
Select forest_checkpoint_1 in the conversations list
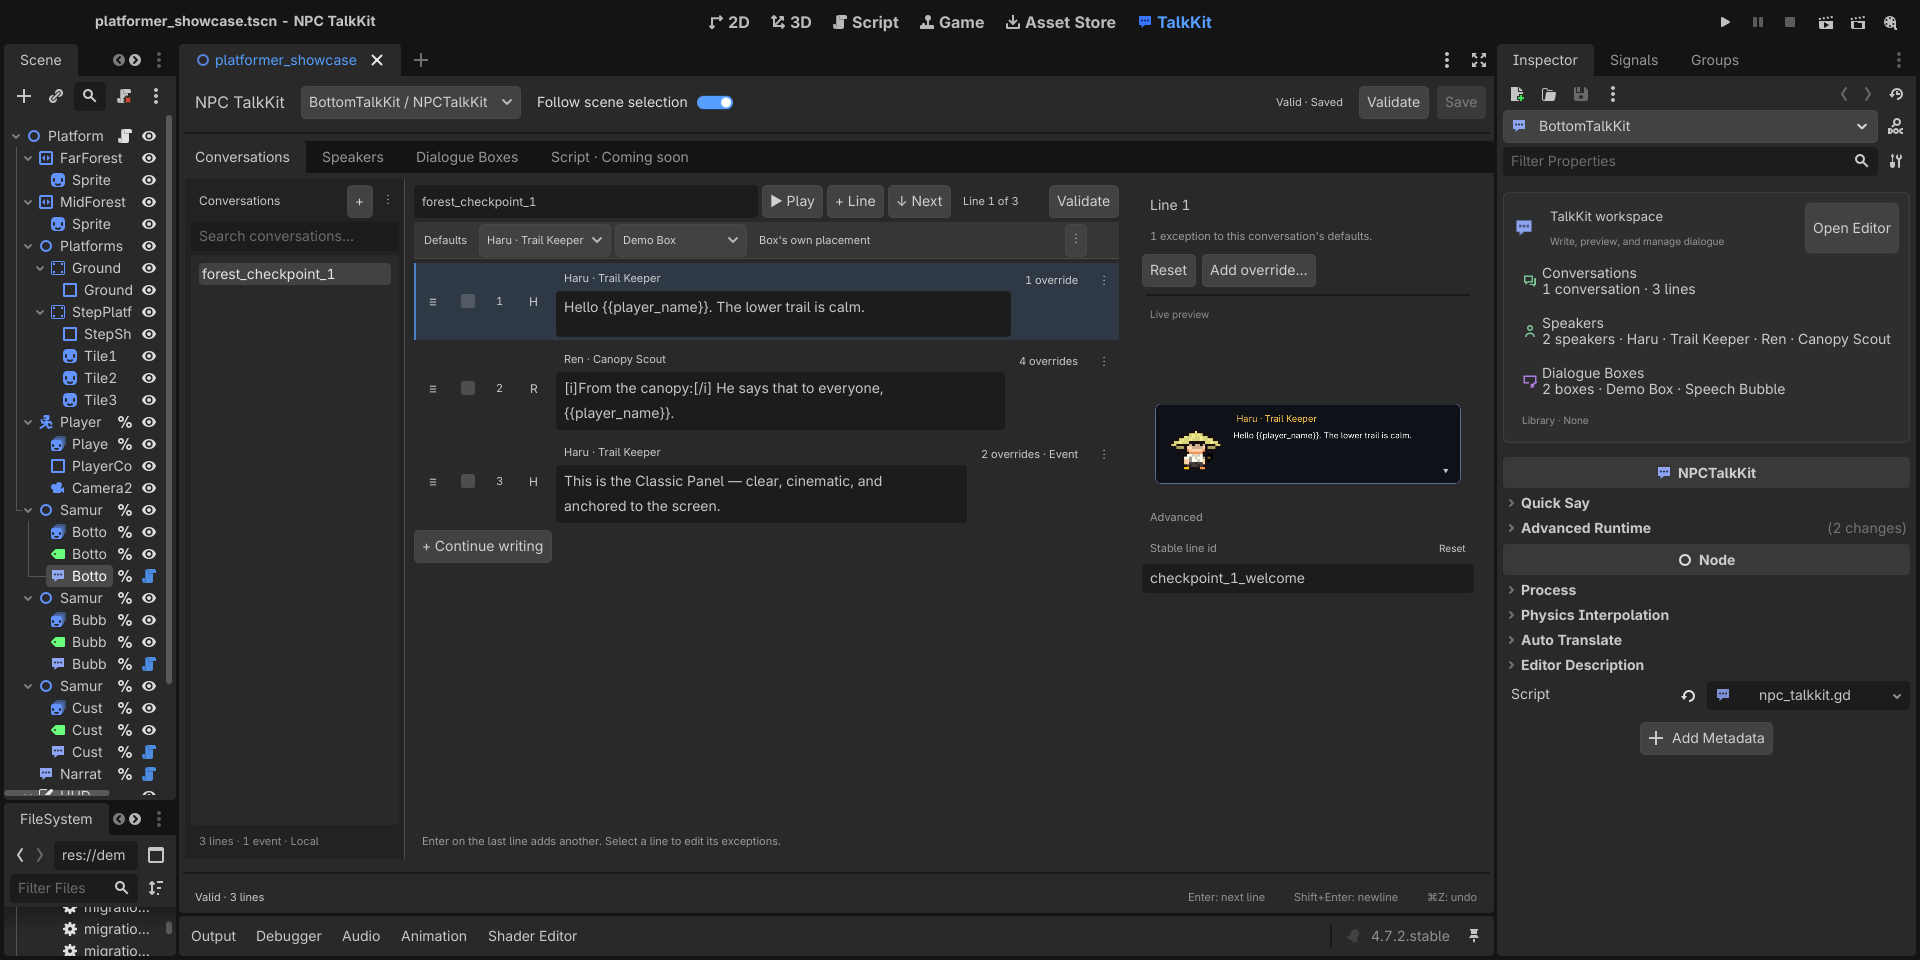294,274
